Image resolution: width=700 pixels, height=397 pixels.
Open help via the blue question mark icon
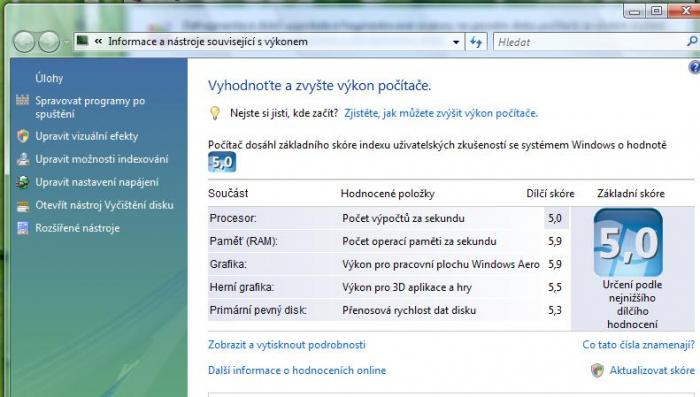pyautogui.click(x=694, y=67)
